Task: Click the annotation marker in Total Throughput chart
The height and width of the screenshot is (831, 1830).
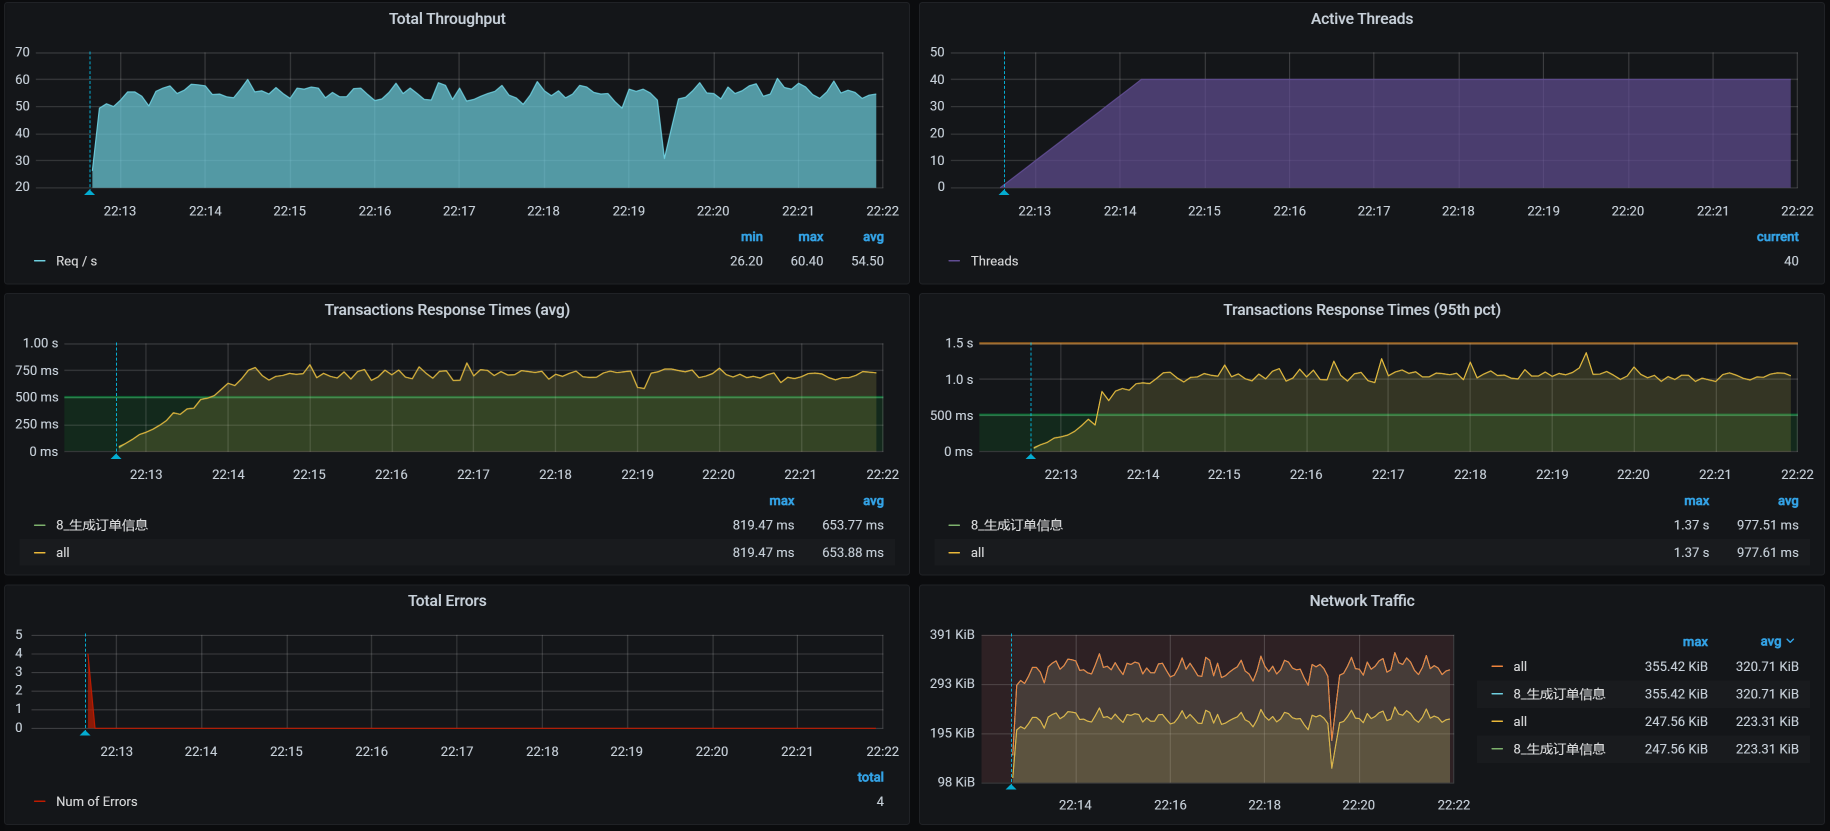Action: pos(90,191)
